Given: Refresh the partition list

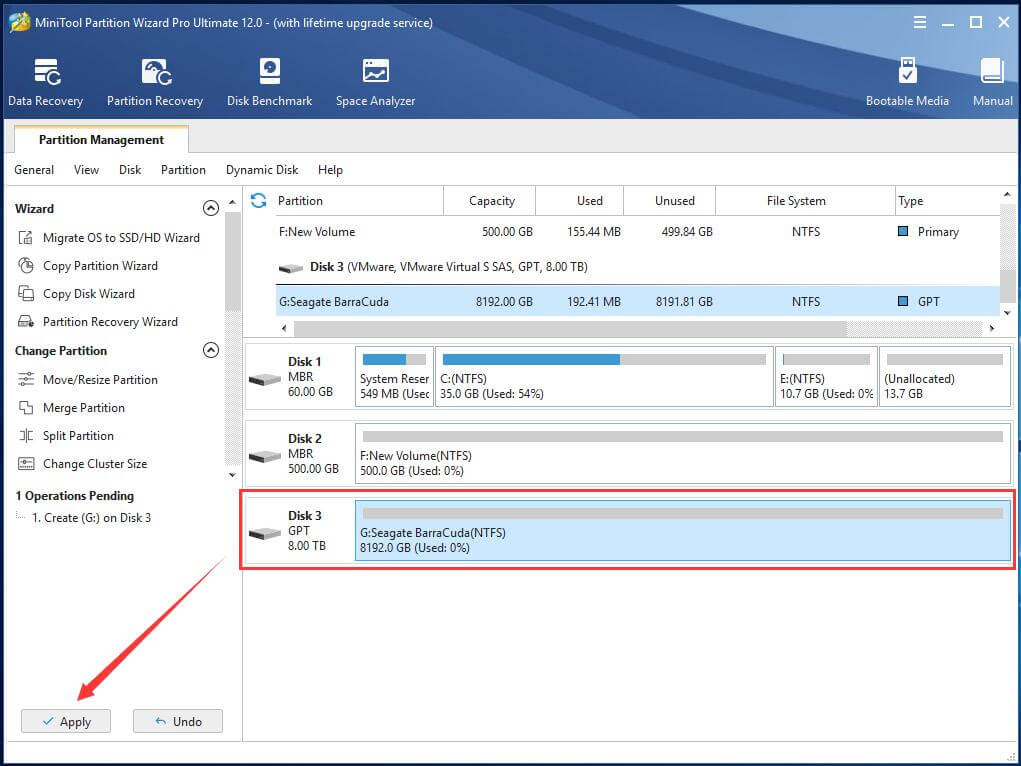Looking at the screenshot, I should pos(259,201).
